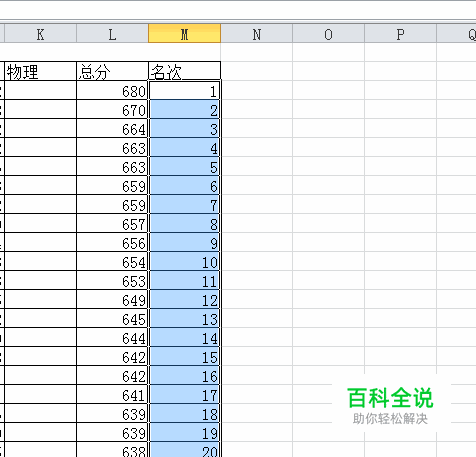Select total score cell 654
This screenshot has height=457, width=476.
pos(112,261)
